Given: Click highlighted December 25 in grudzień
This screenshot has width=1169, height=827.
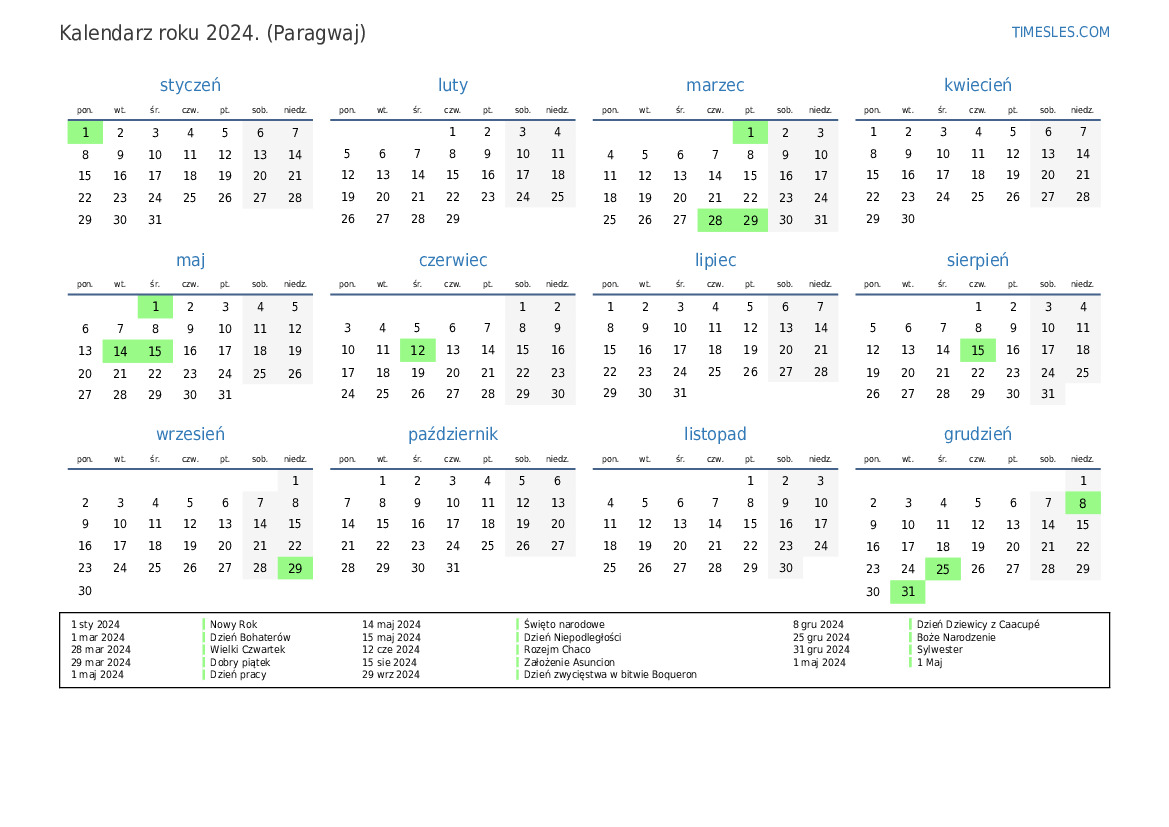Looking at the screenshot, I should tap(942, 569).
